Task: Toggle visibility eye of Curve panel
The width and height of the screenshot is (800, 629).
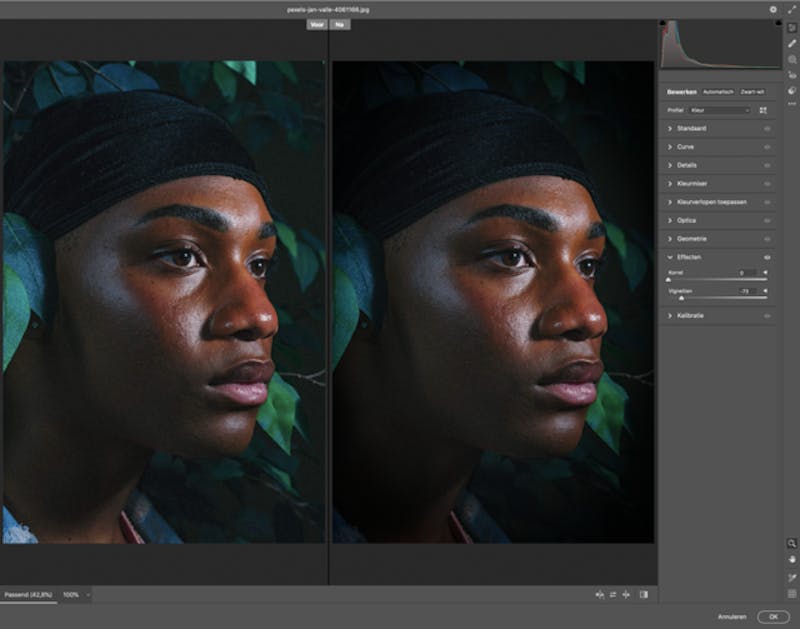Action: [767, 147]
